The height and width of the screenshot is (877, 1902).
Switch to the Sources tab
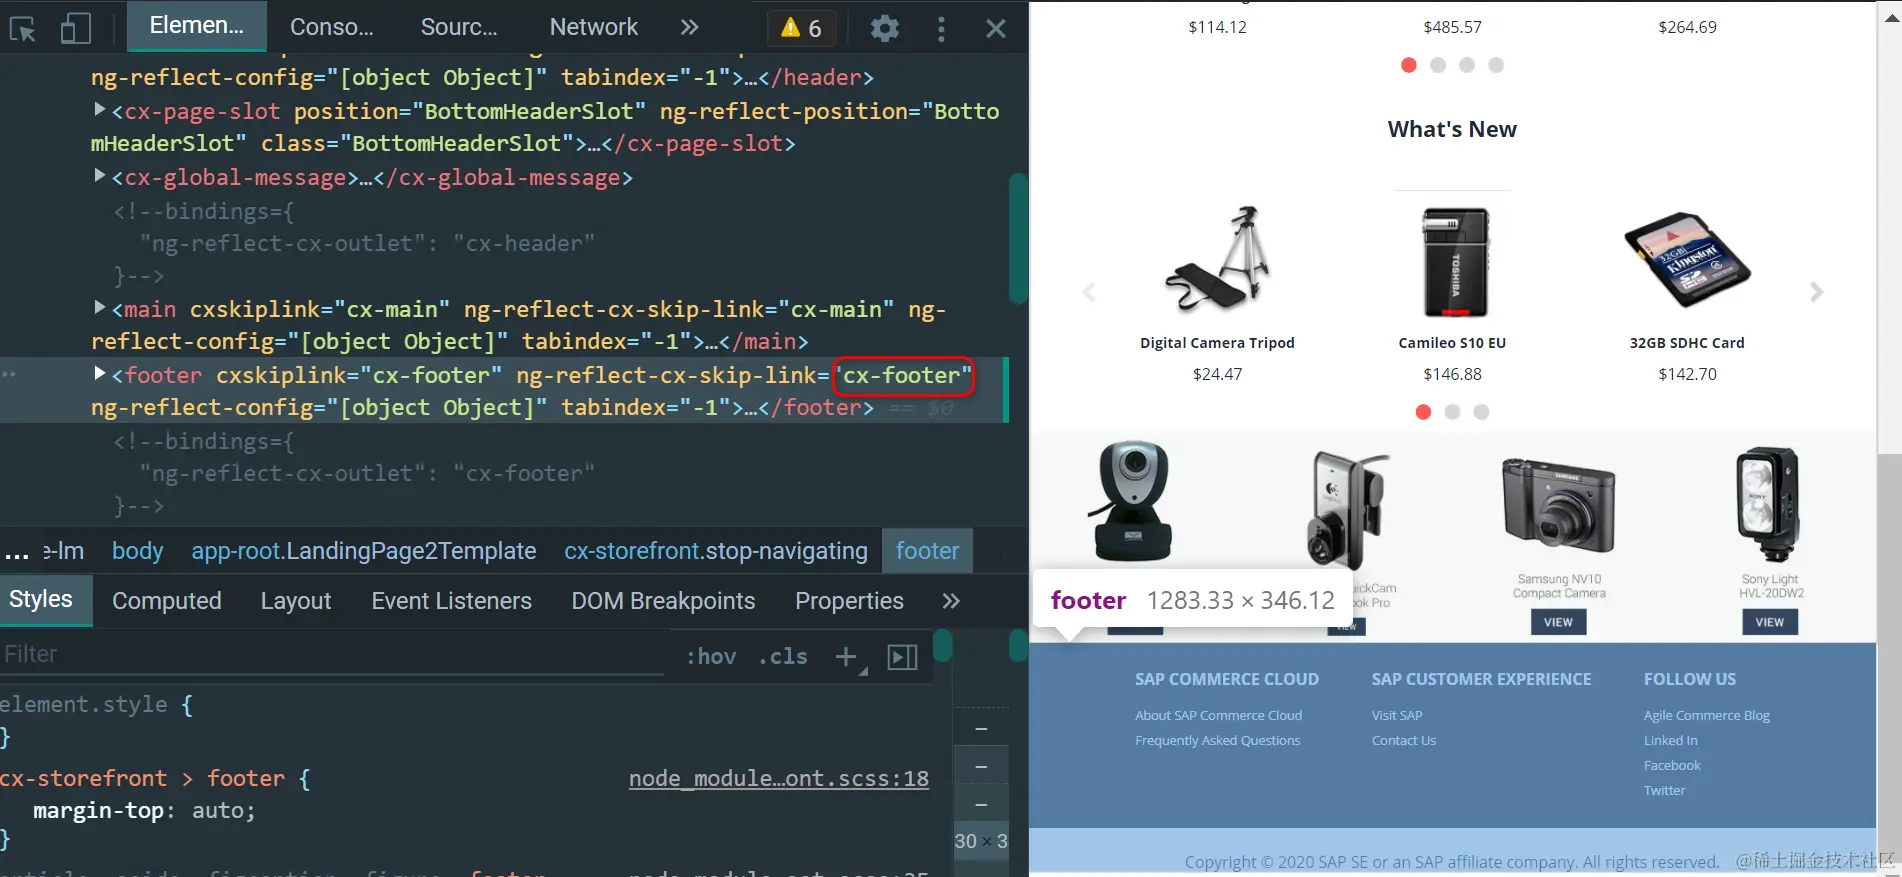click(x=459, y=27)
